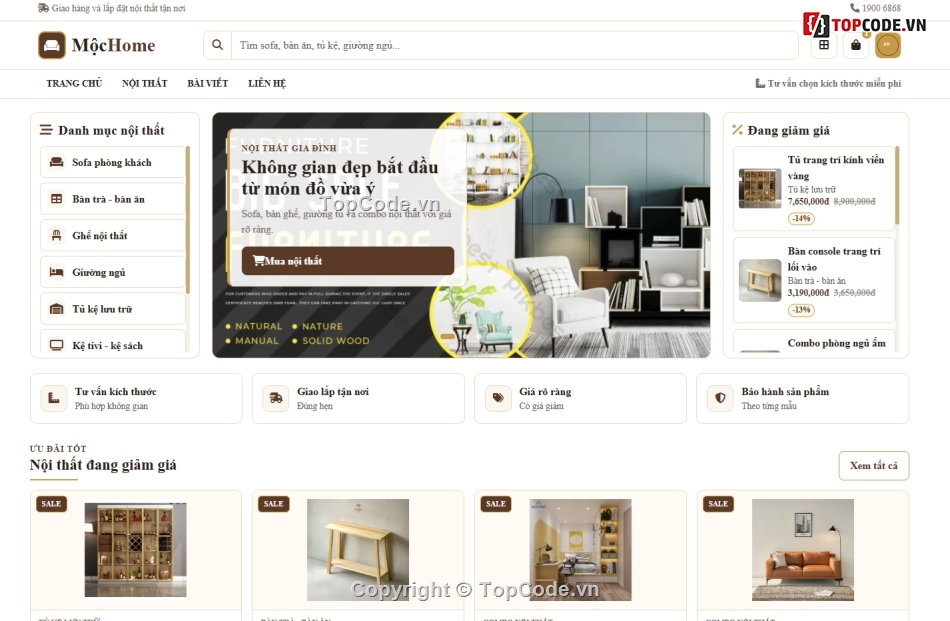Click sofa icon in Sofa phòng khách row
The width and height of the screenshot is (950, 621).
coord(56,162)
